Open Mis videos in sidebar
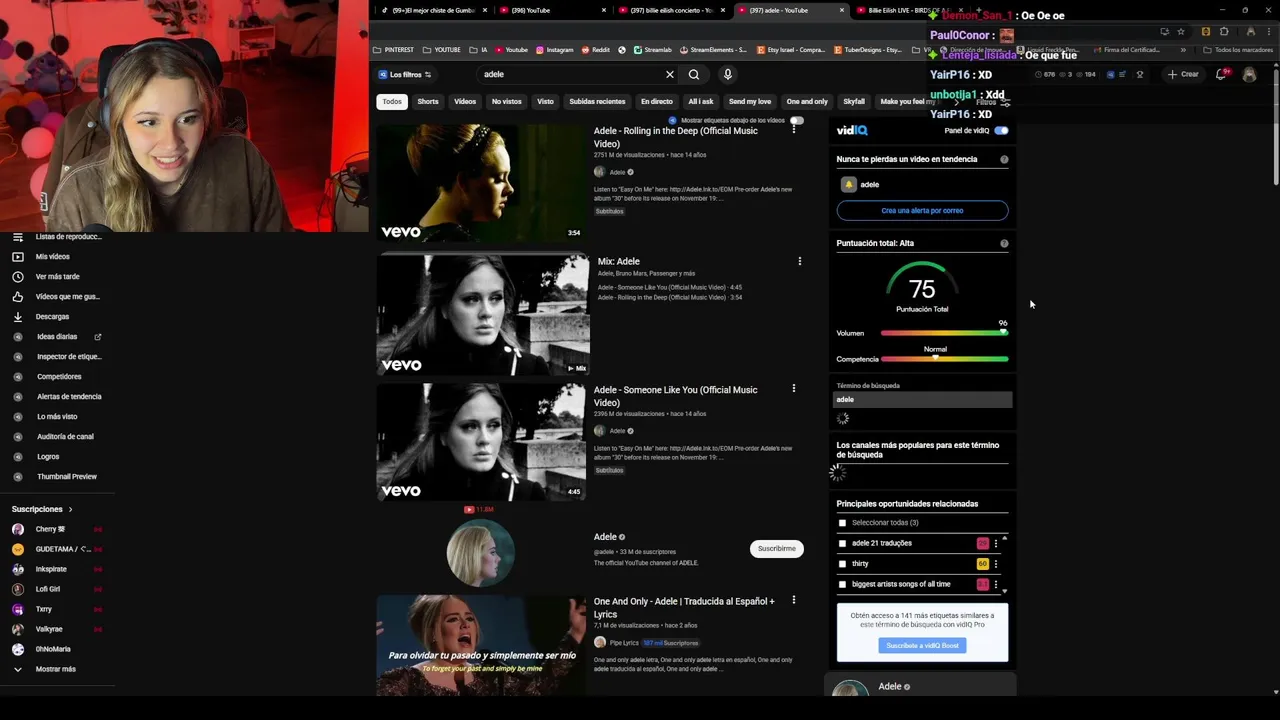Screen dimensions: 1280x720 [53, 257]
